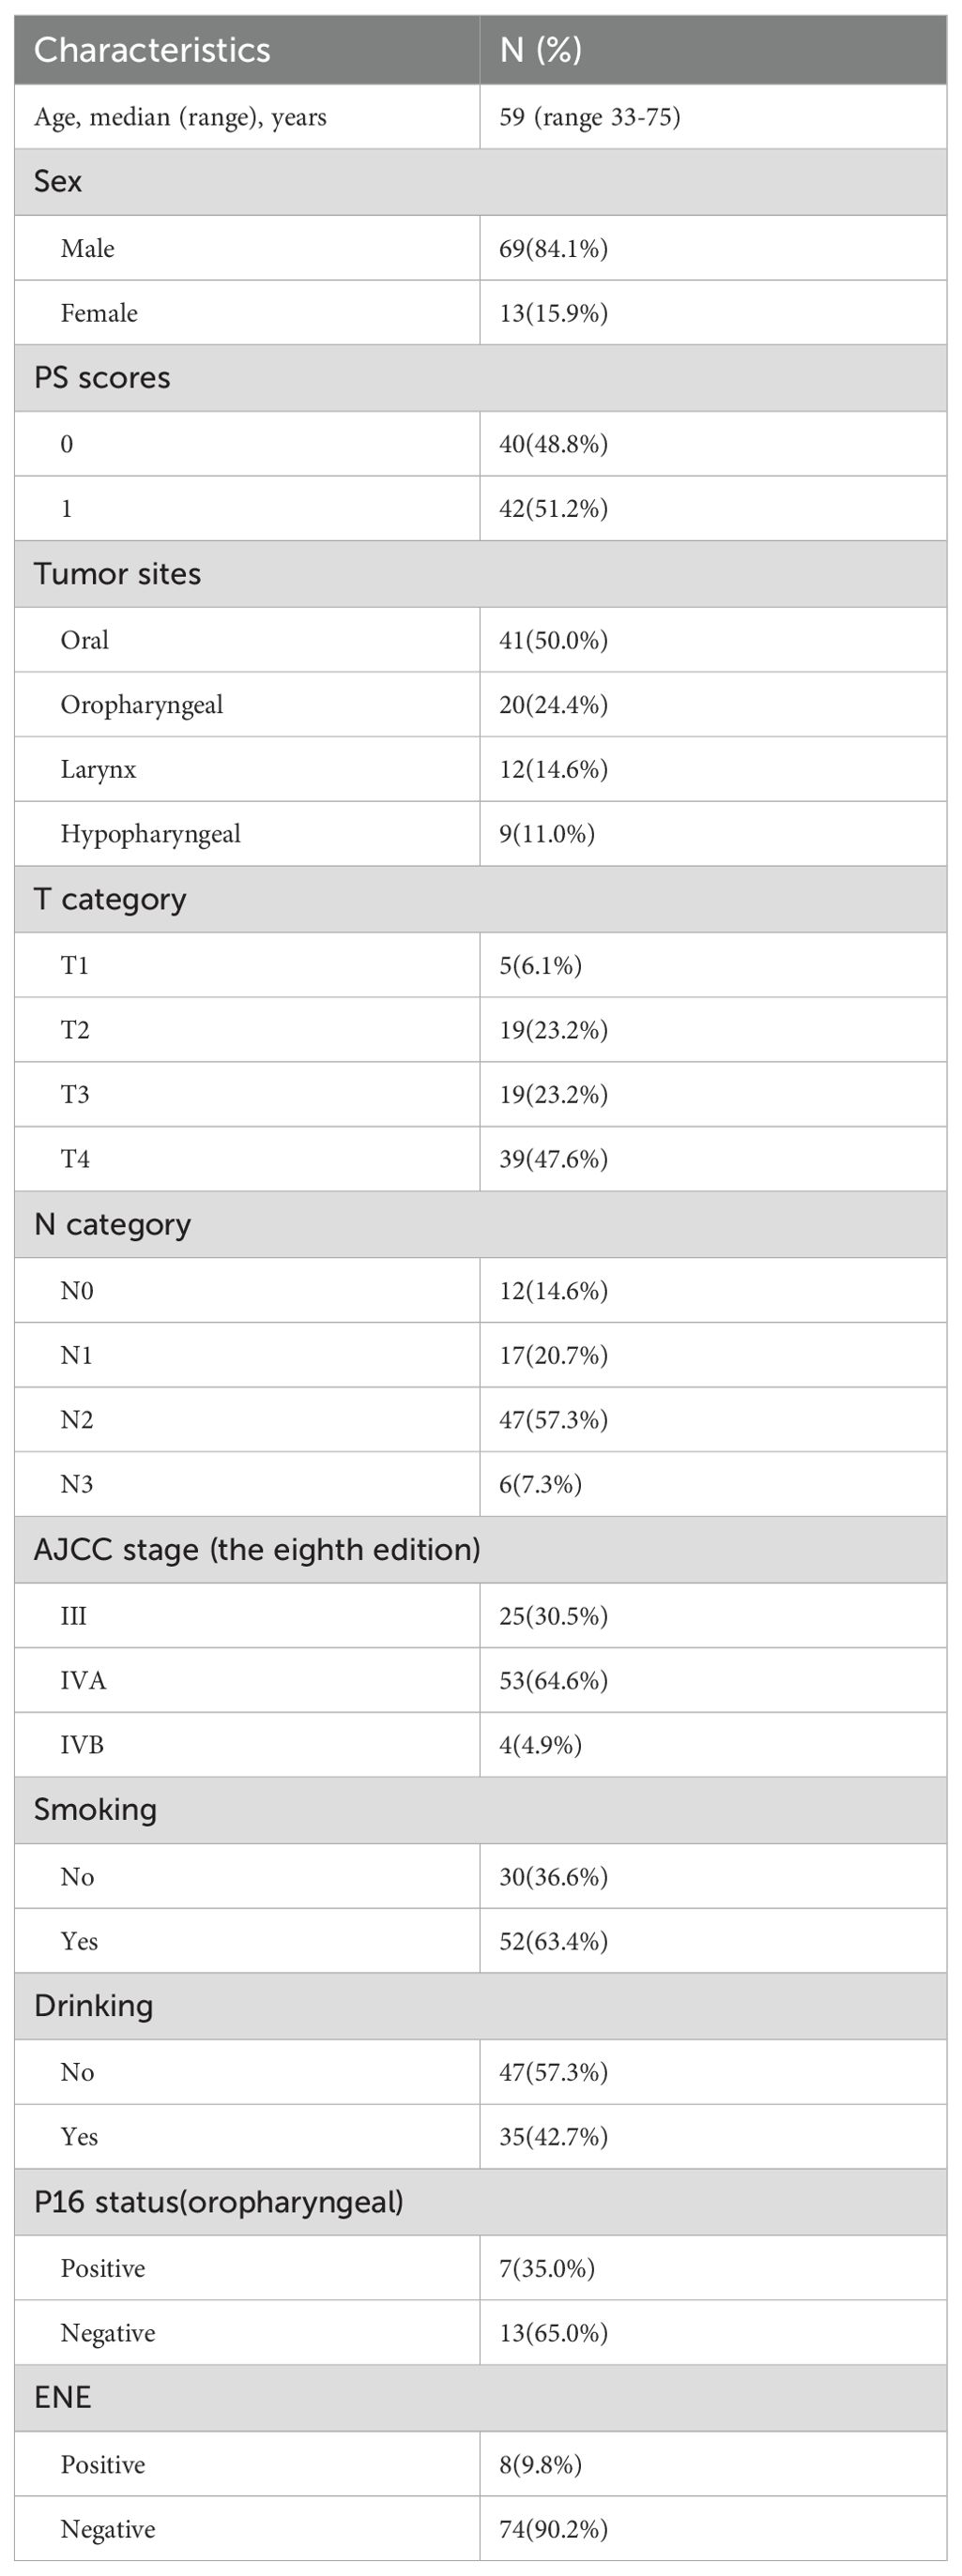Click the Sex section heading

point(58,181)
